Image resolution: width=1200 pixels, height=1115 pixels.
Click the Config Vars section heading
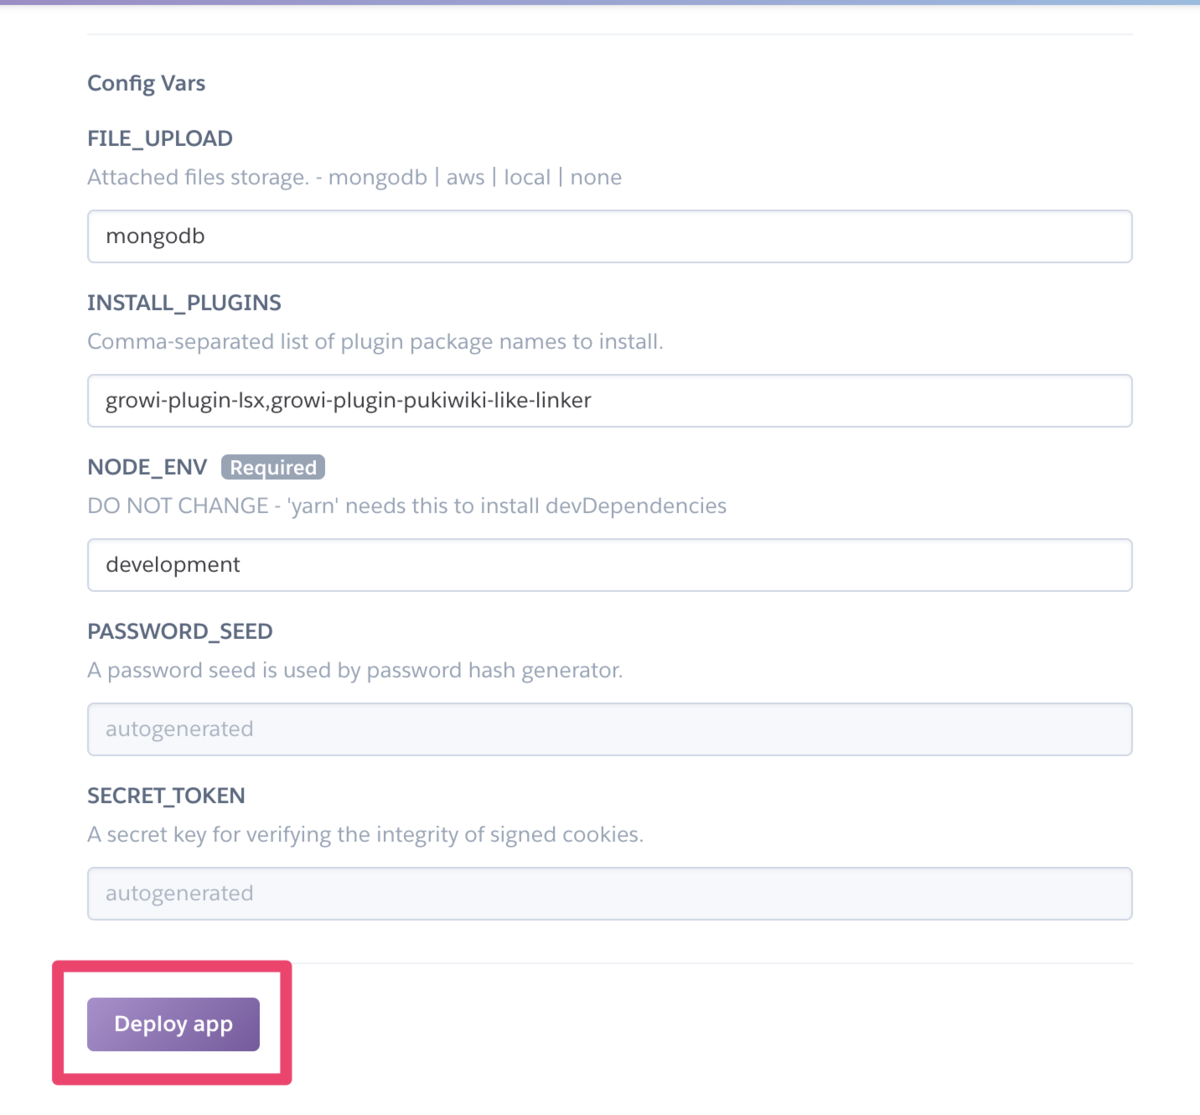point(146,83)
